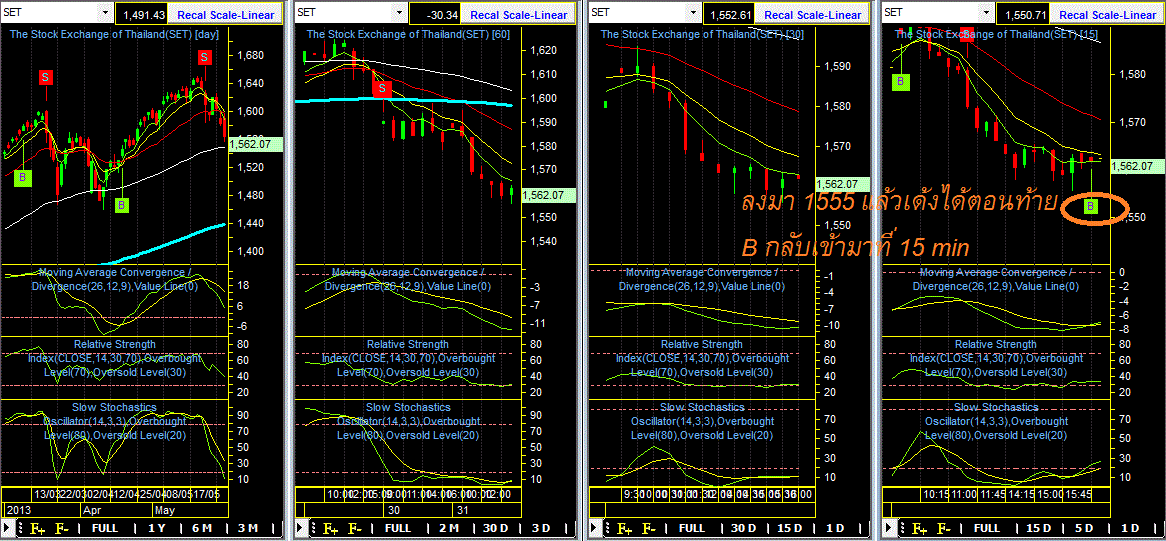
Task: Decrease font with F- in the day chart
Action: [x=60, y=529]
